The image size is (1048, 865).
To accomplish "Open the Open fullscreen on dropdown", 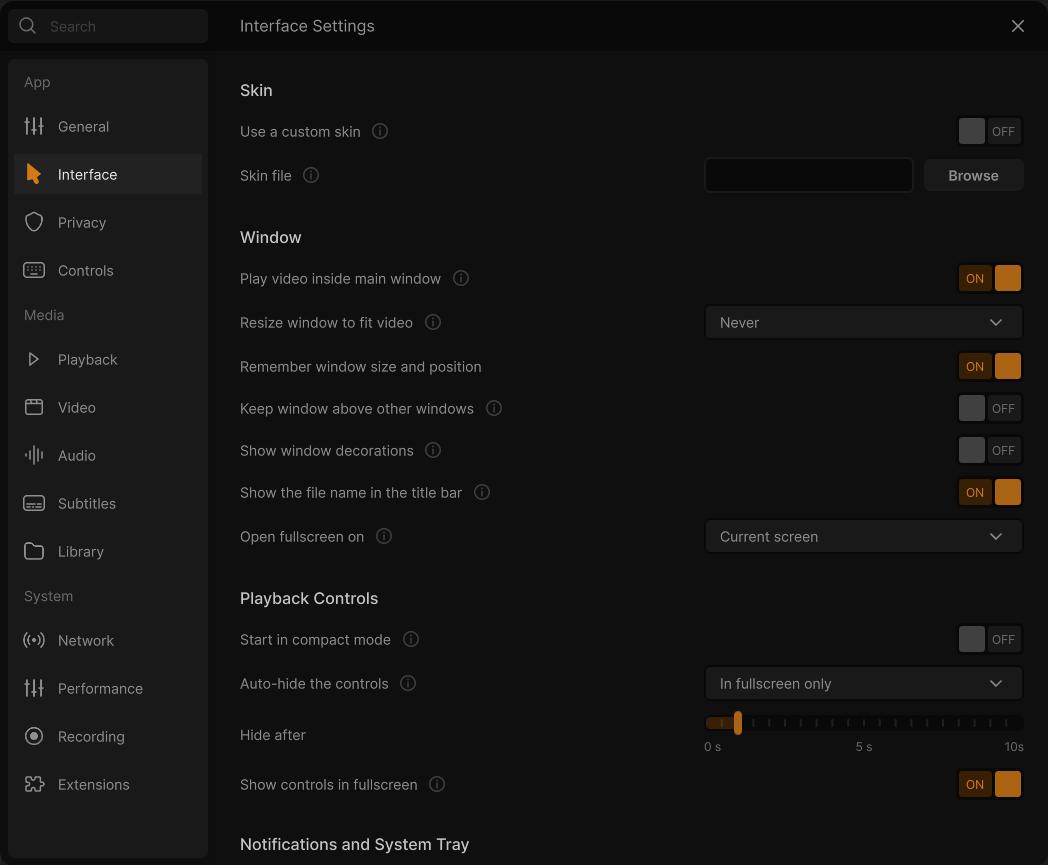I will point(864,536).
